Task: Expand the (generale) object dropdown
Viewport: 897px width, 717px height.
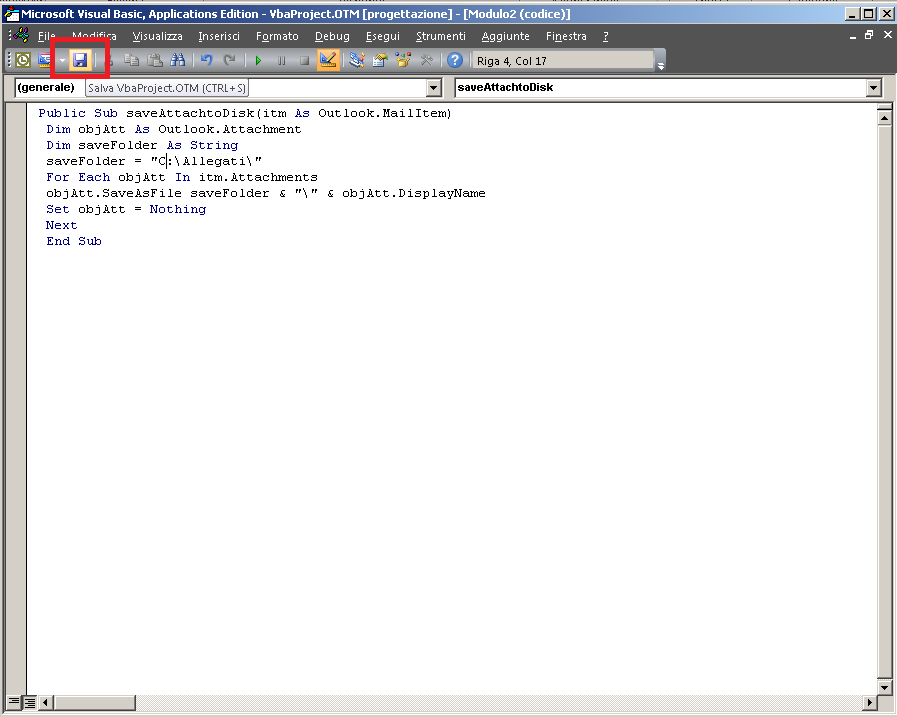Action: (x=434, y=88)
